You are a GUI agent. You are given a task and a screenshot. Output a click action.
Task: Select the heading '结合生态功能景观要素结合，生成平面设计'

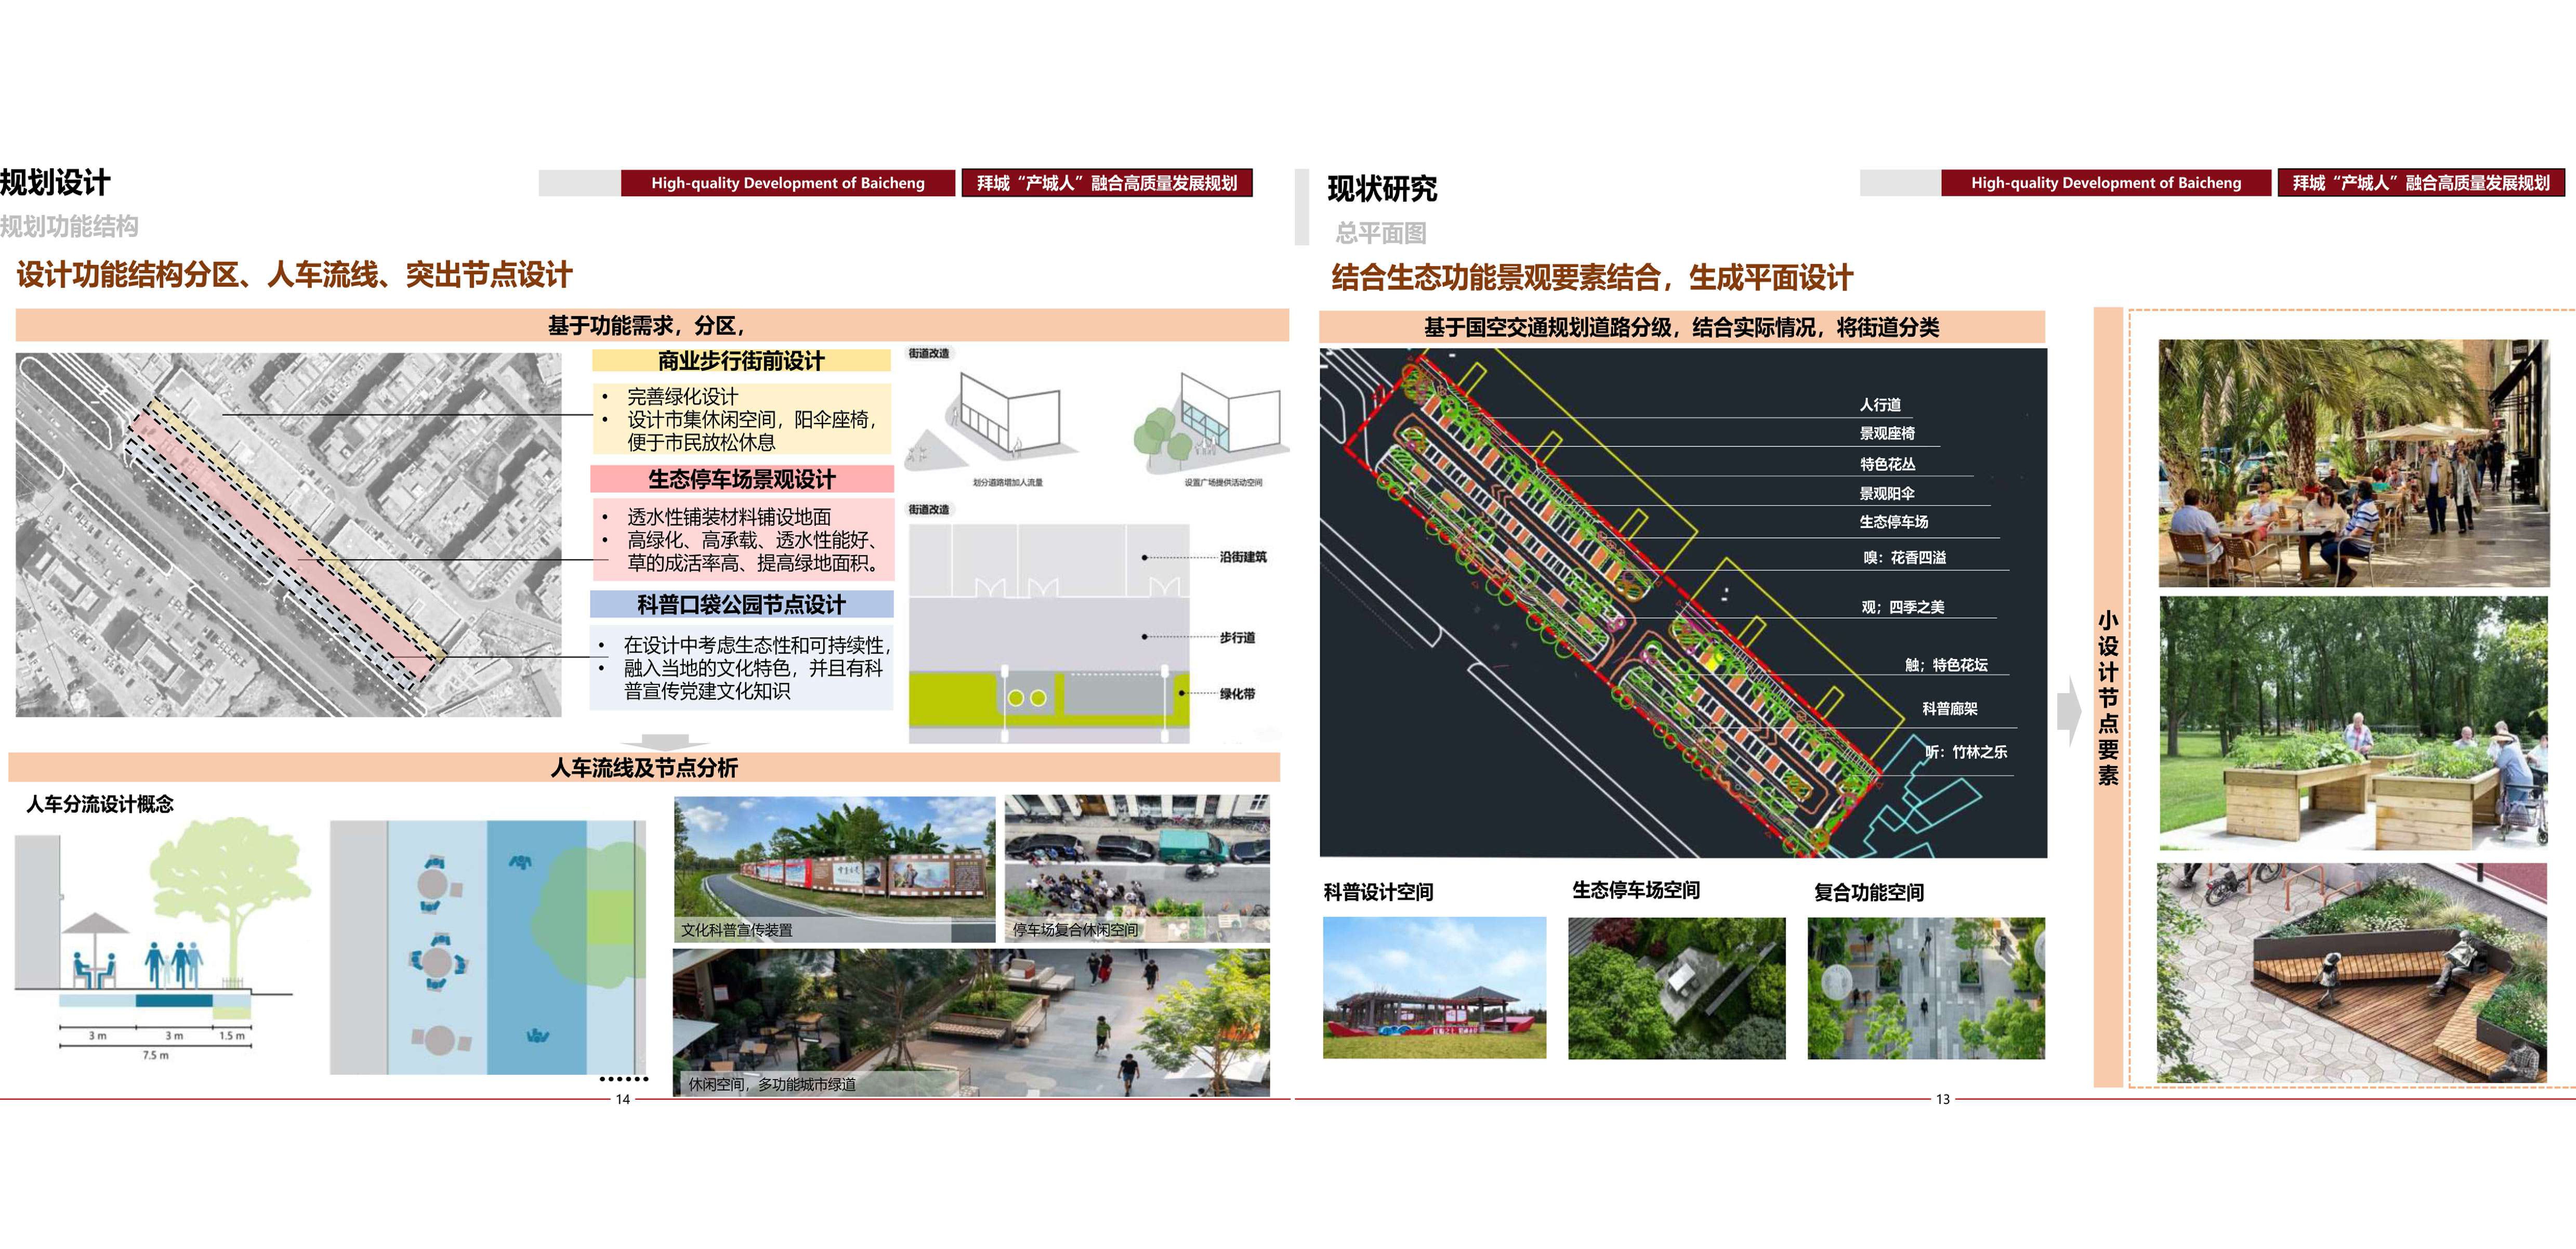click(1592, 277)
